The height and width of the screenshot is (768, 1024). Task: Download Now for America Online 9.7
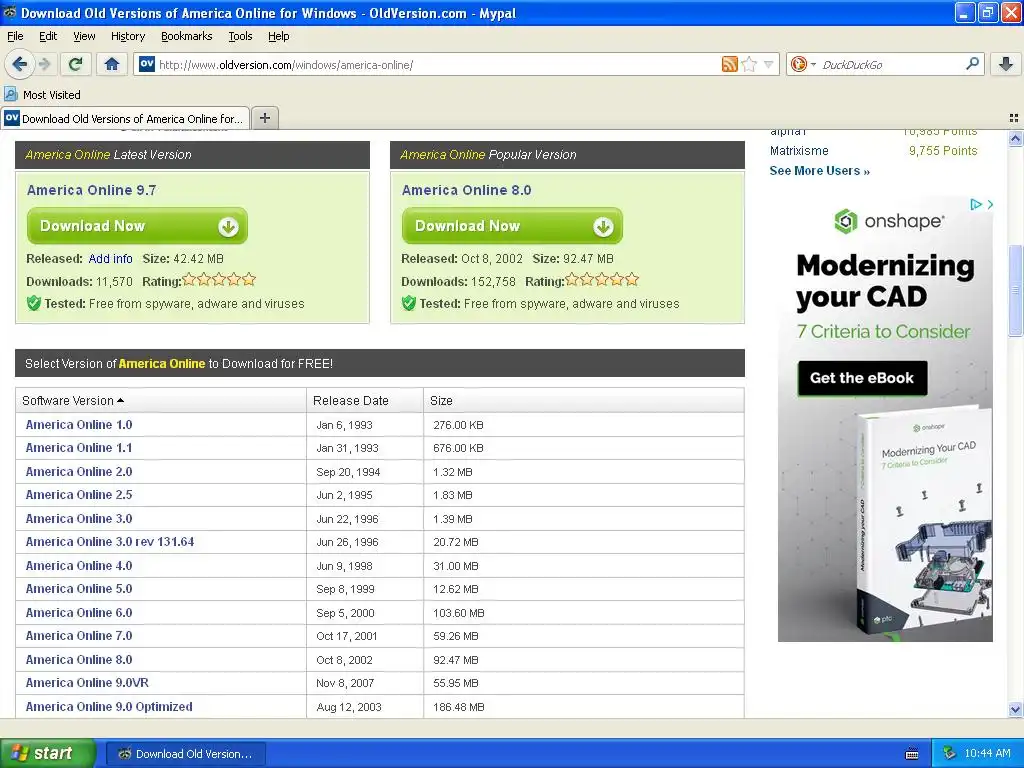137,226
